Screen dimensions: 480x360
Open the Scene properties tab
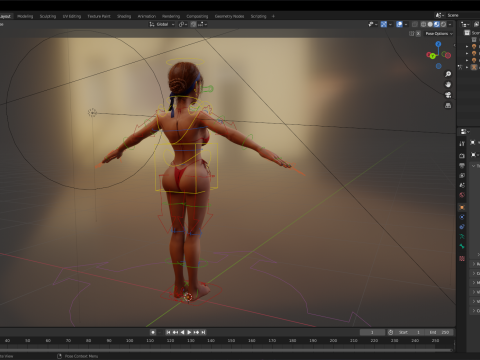tap(462, 185)
